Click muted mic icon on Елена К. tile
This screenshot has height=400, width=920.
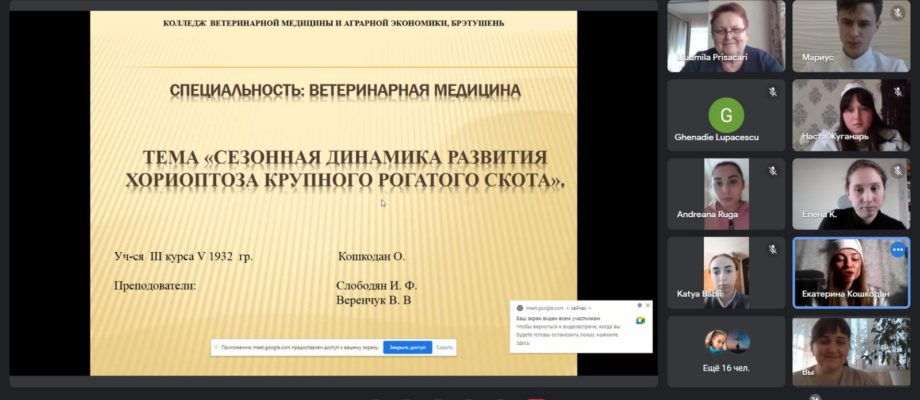(898, 171)
